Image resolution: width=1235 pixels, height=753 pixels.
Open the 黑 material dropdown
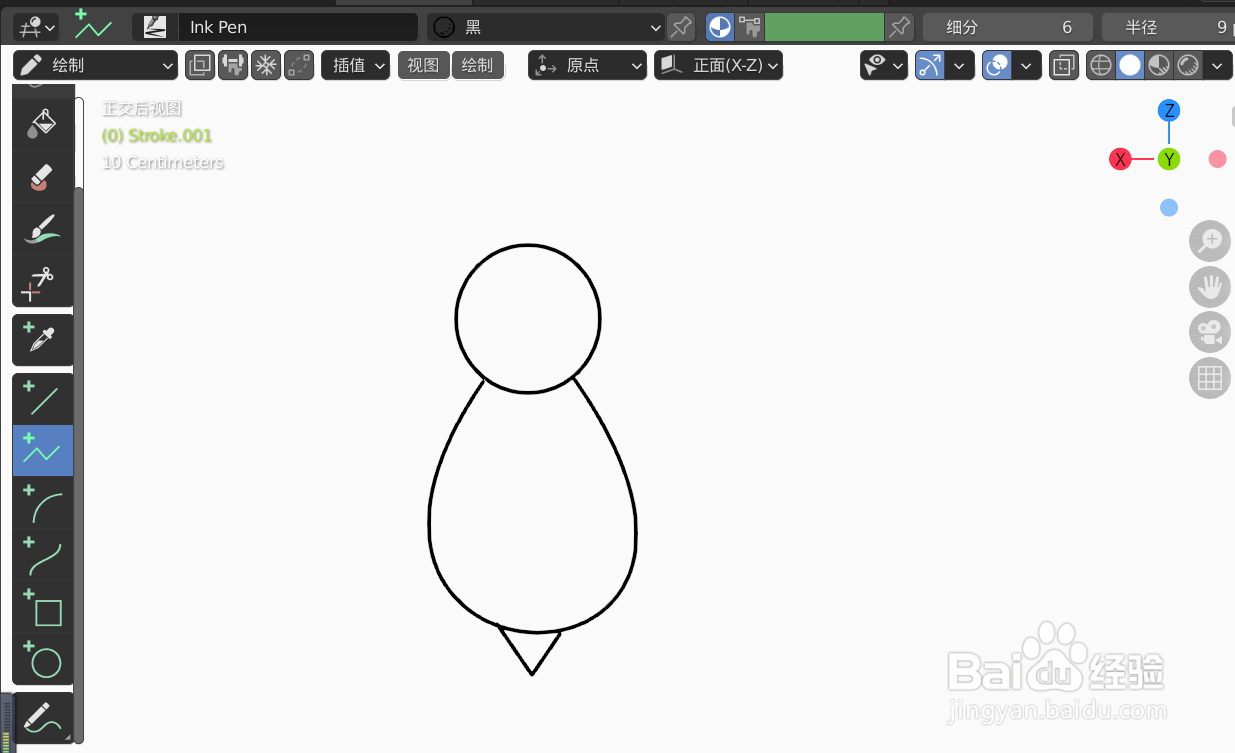(546, 27)
